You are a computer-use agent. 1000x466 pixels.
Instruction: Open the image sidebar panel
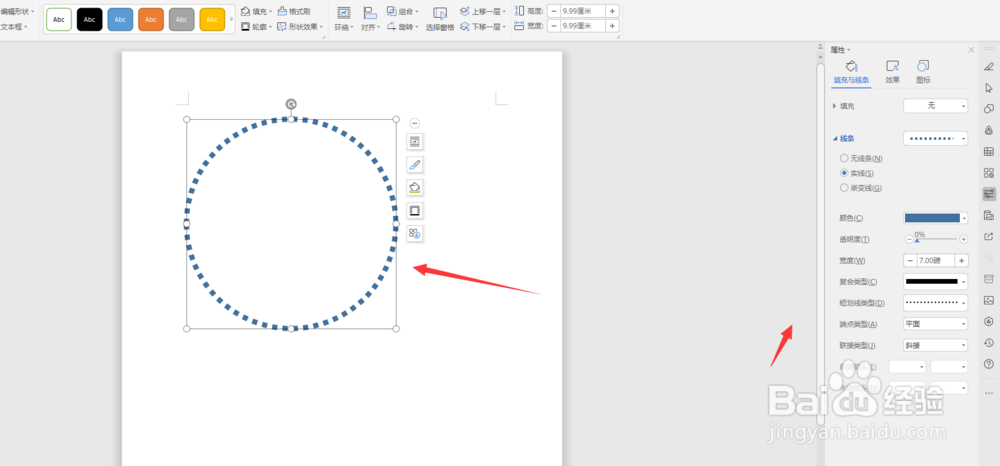(x=989, y=300)
